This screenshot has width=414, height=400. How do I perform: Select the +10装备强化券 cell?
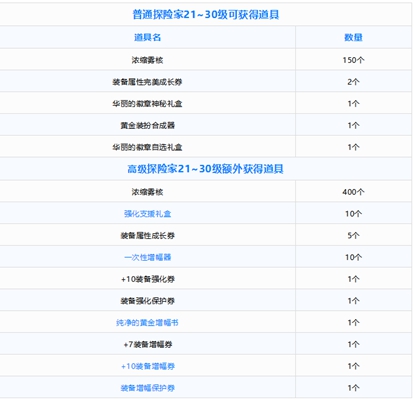click(147, 279)
